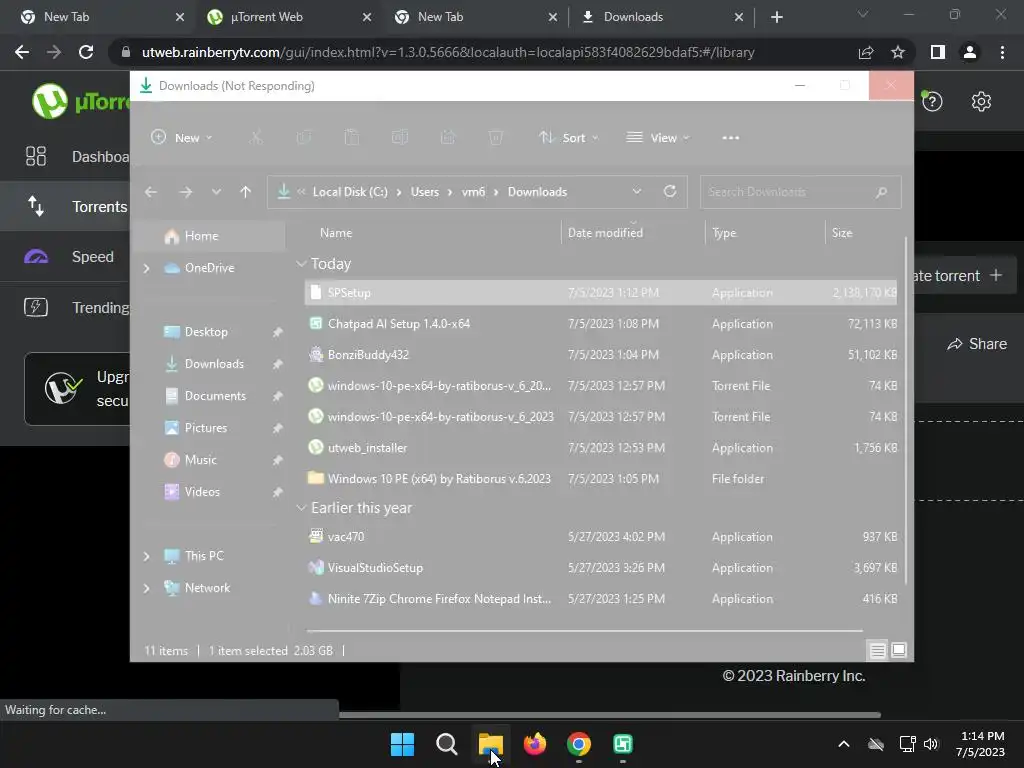The width and height of the screenshot is (1024, 768).
Task: Expand address bar history dropdown
Action: (x=637, y=191)
